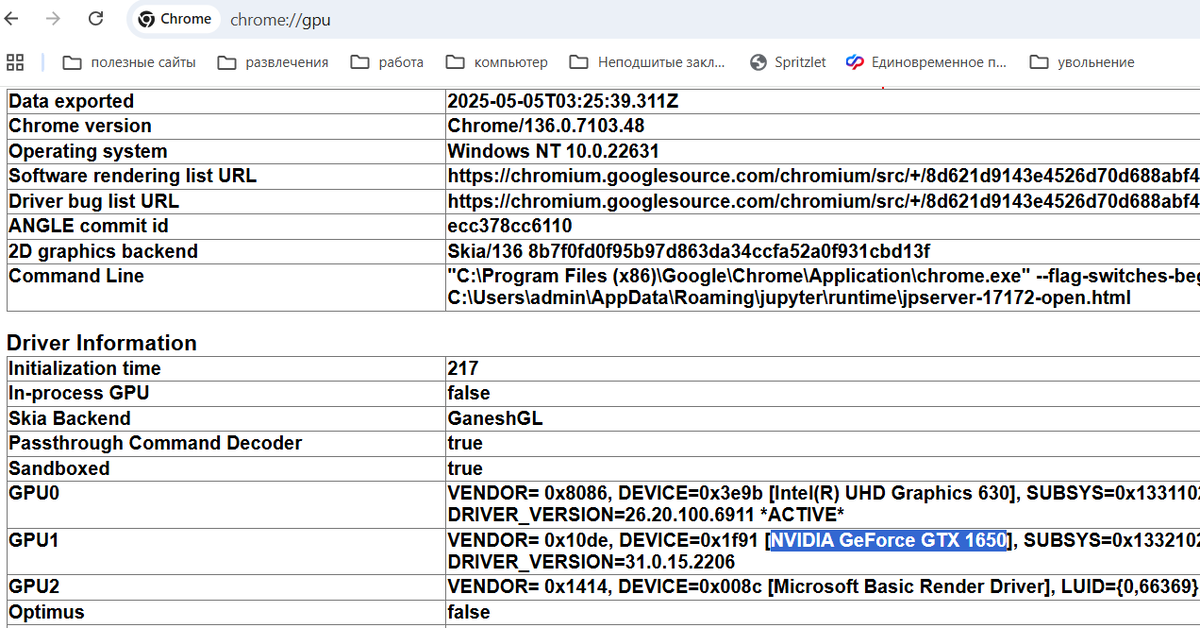Open the 'Единовременное п...' bookmark
The height and width of the screenshot is (628, 1200).
pyautogui.click(x=926, y=62)
